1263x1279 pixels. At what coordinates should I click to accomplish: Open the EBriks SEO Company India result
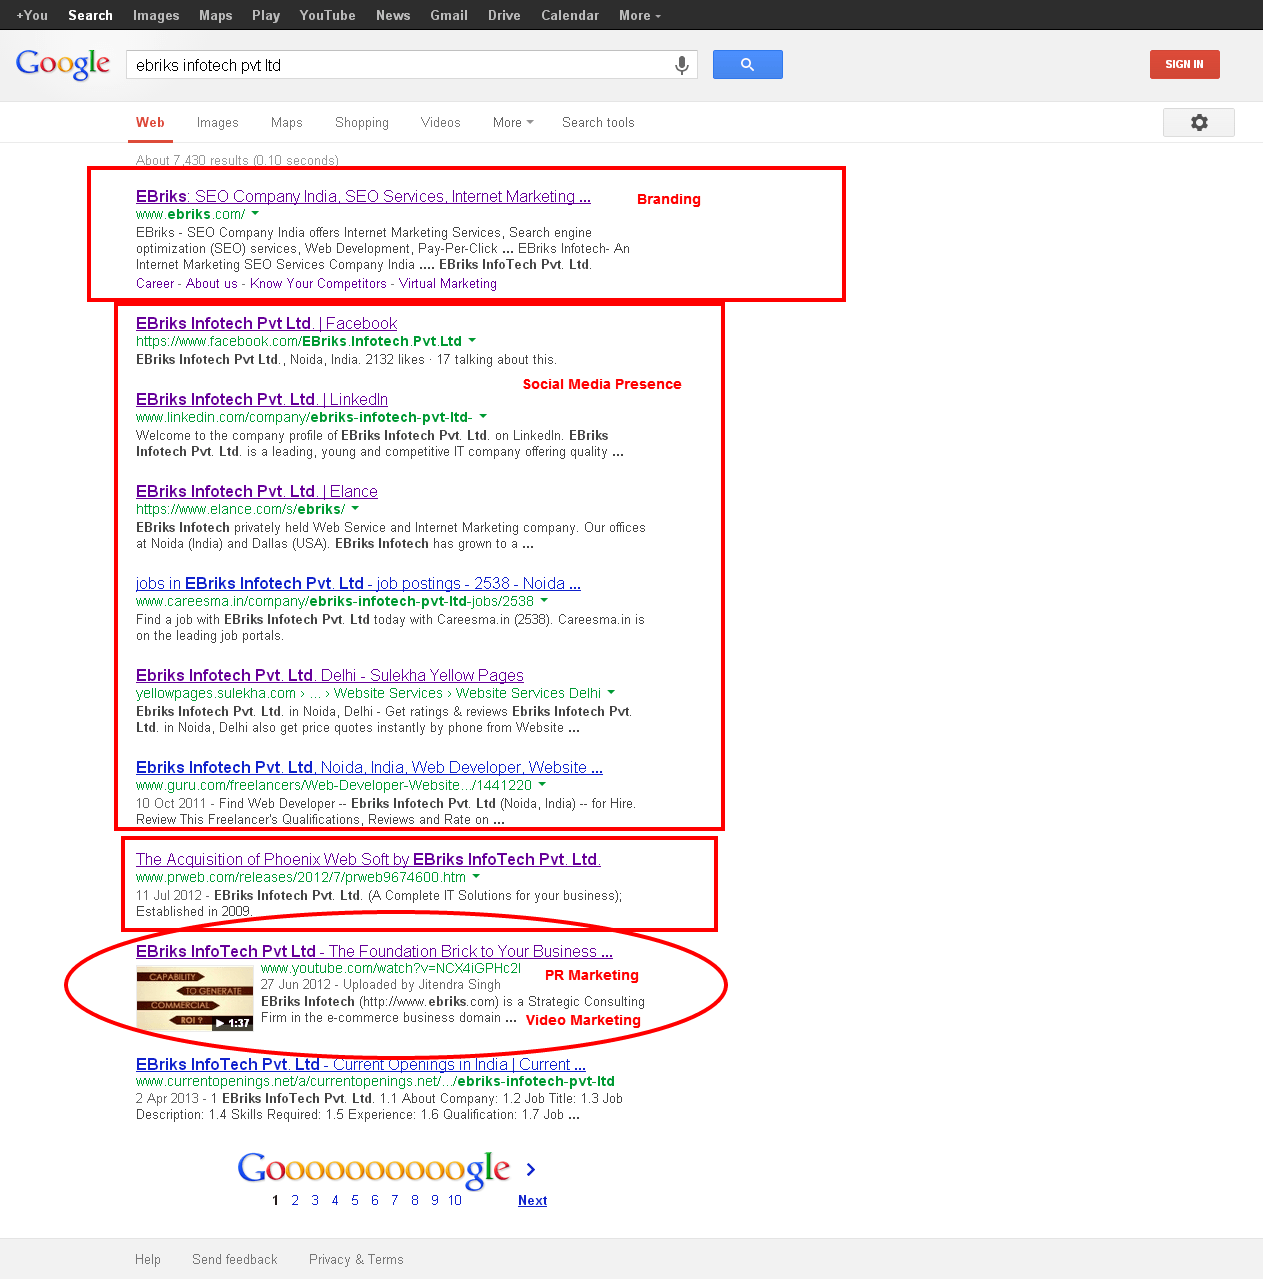click(x=363, y=196)
